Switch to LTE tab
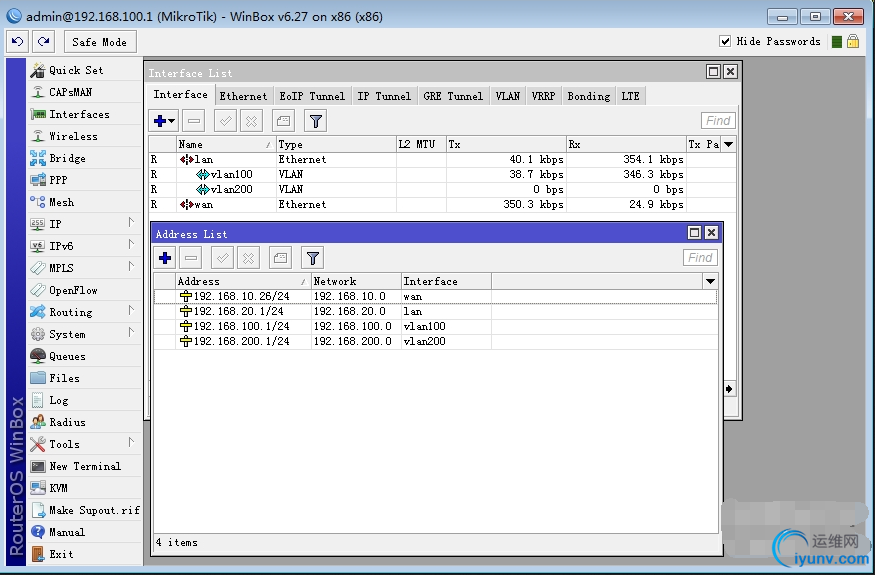This screenshot has height=575, width=875. pyautogui.click(x=631, y=96)
